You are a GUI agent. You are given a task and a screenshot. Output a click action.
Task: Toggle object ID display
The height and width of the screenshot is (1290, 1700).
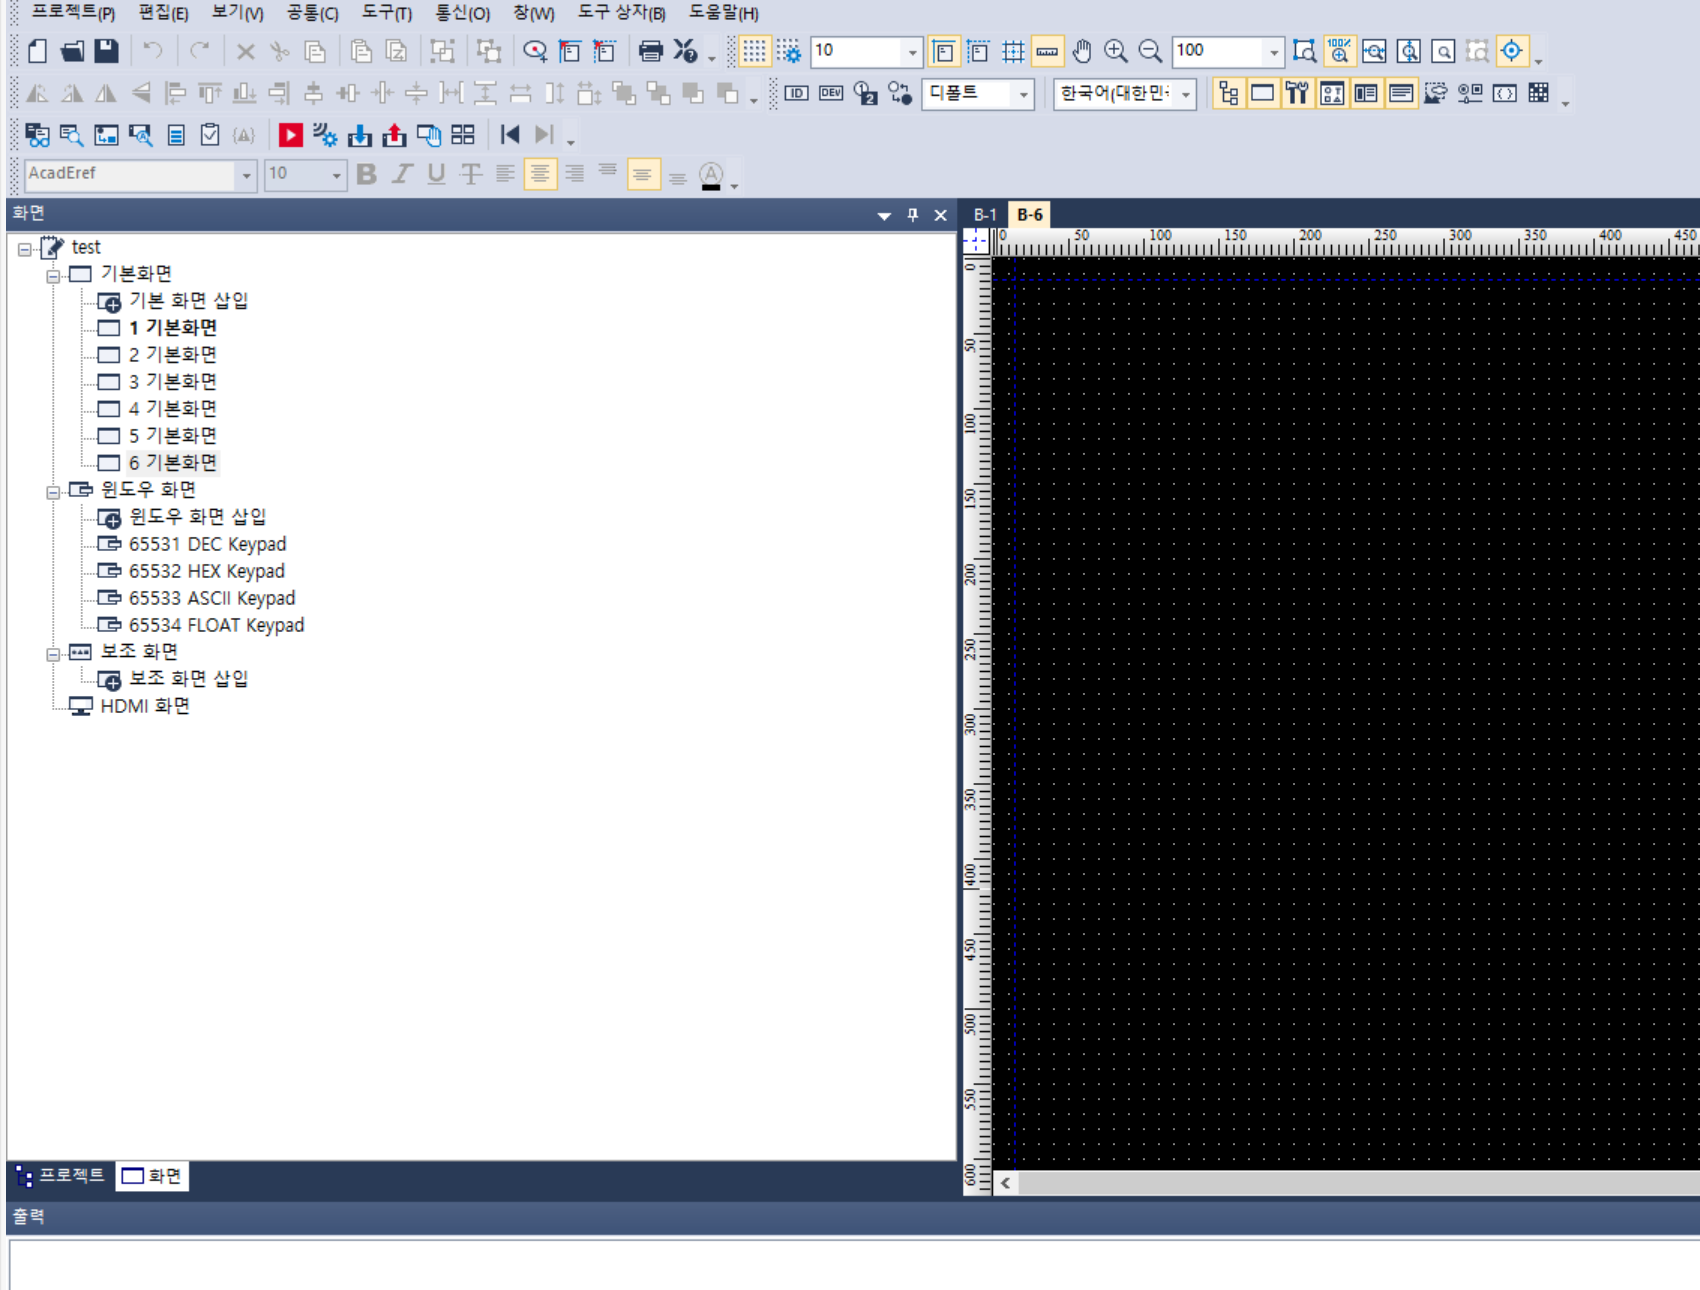tap(796, 94)
